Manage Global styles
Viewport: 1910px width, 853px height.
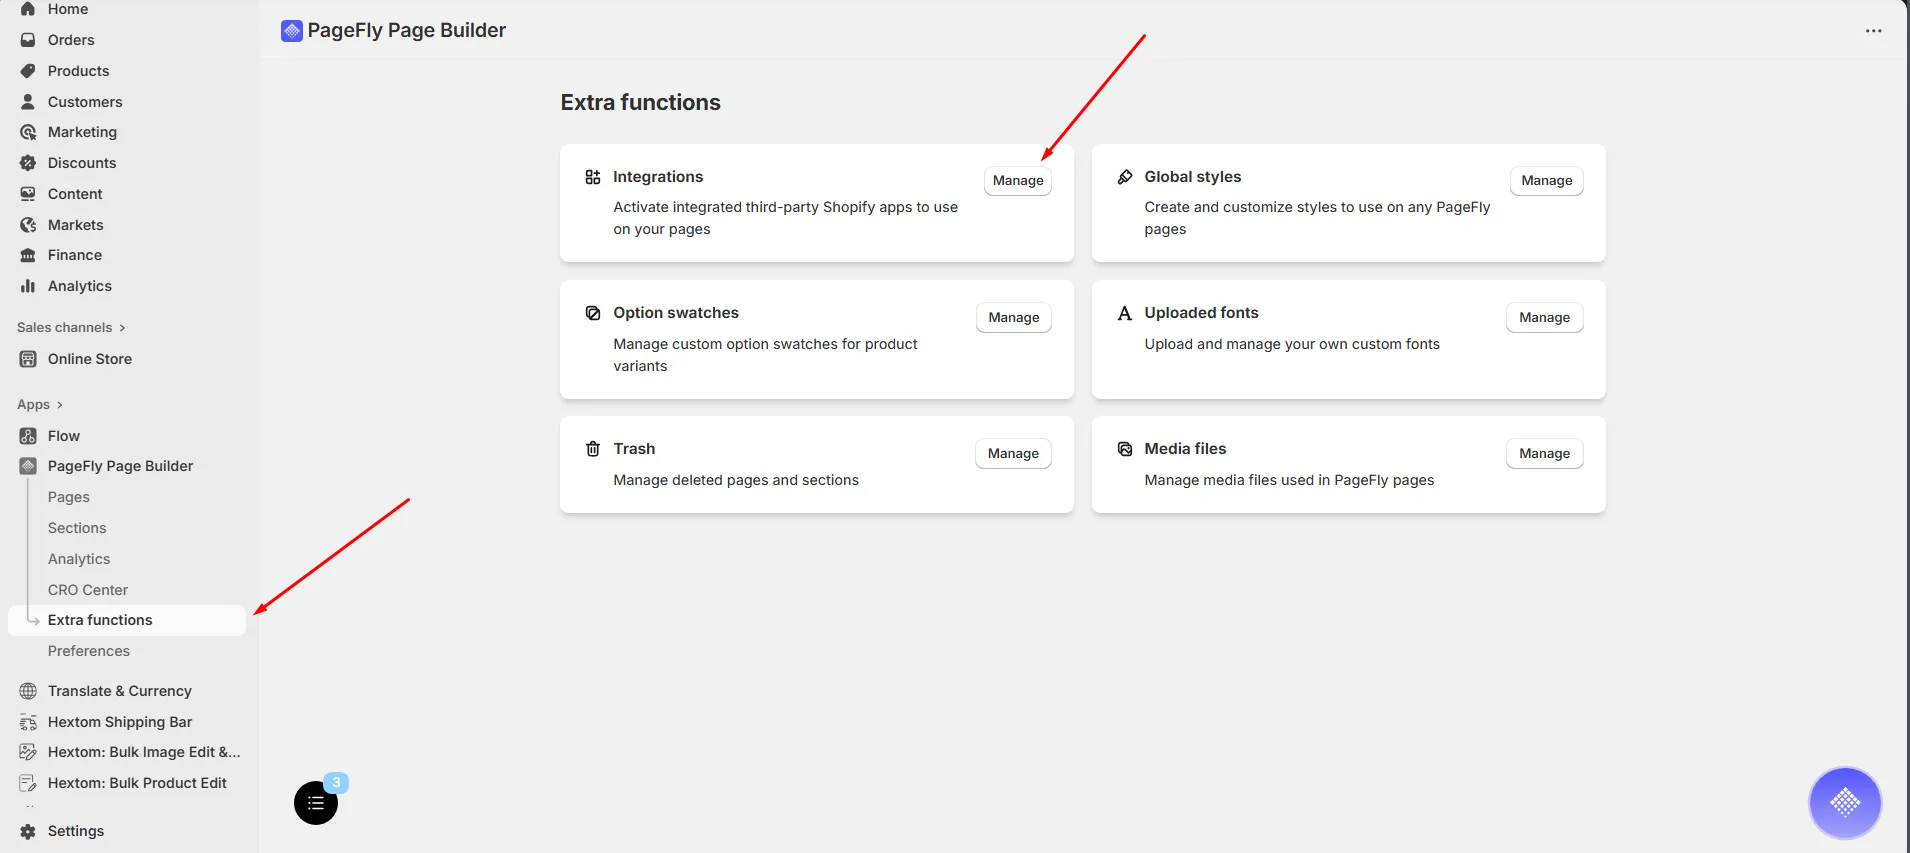click(1547, 181)
